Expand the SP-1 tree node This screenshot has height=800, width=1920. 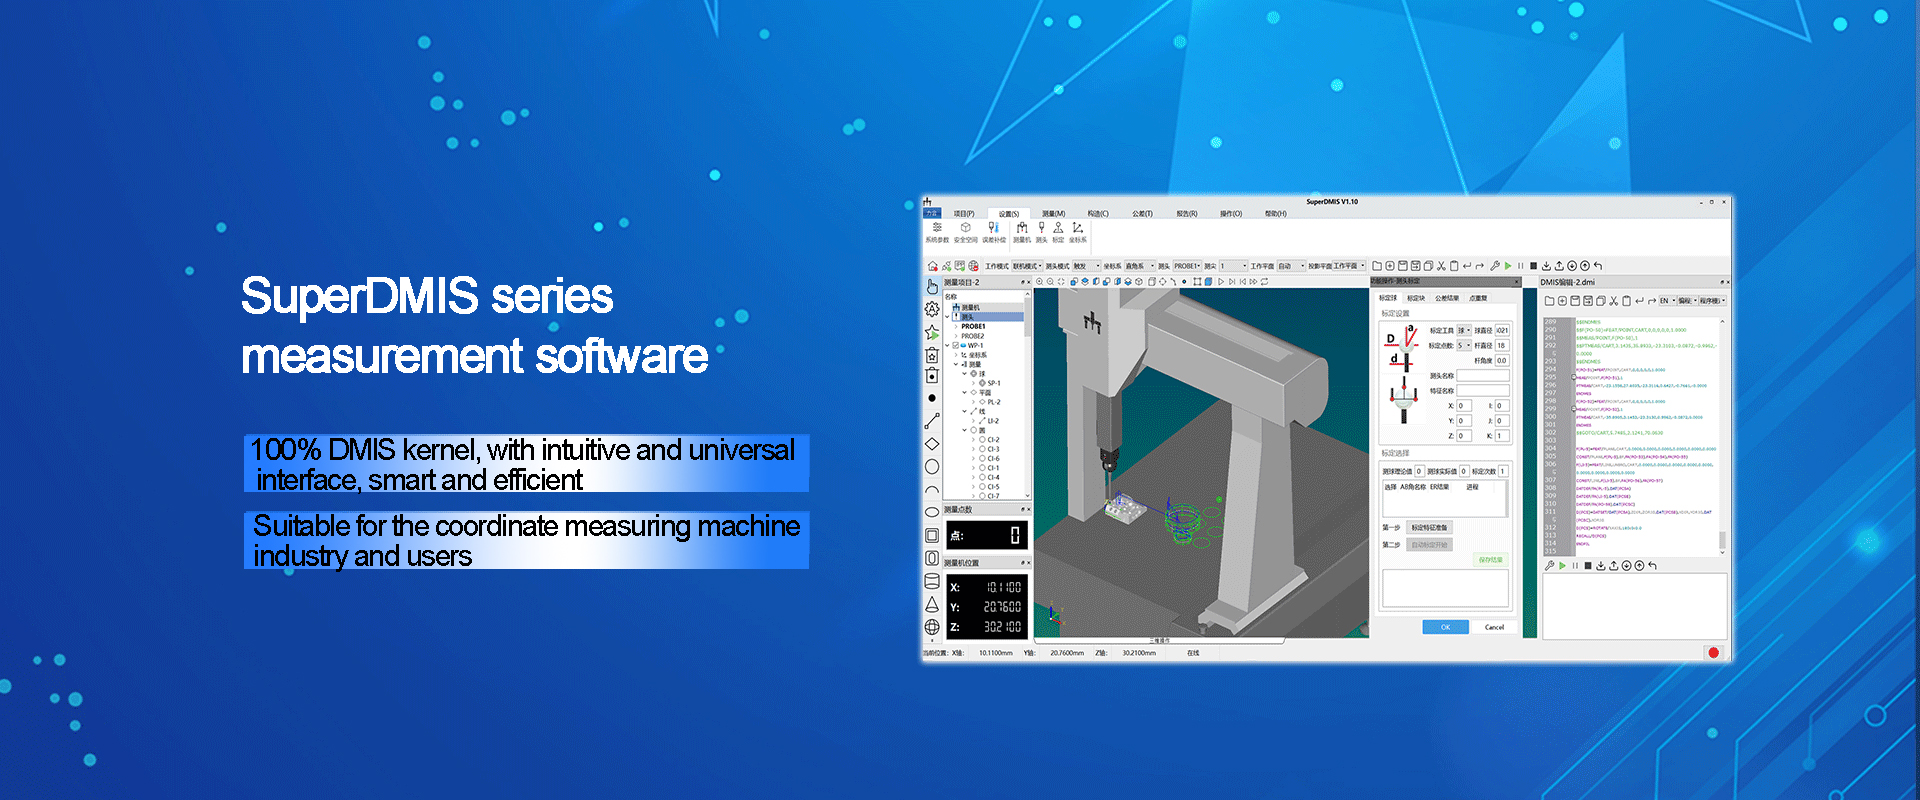tap(973, 383)
